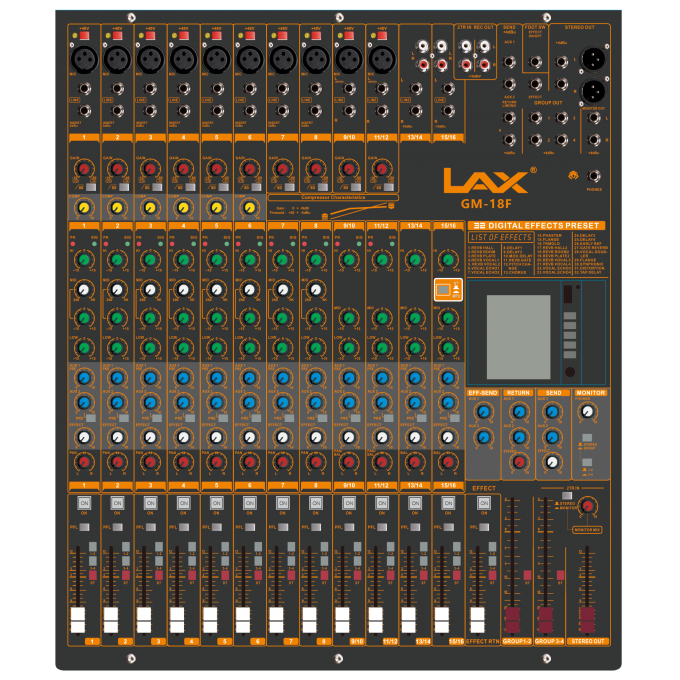Click channel 2 red PAN knob
The image size is (680, 680).
117,462
